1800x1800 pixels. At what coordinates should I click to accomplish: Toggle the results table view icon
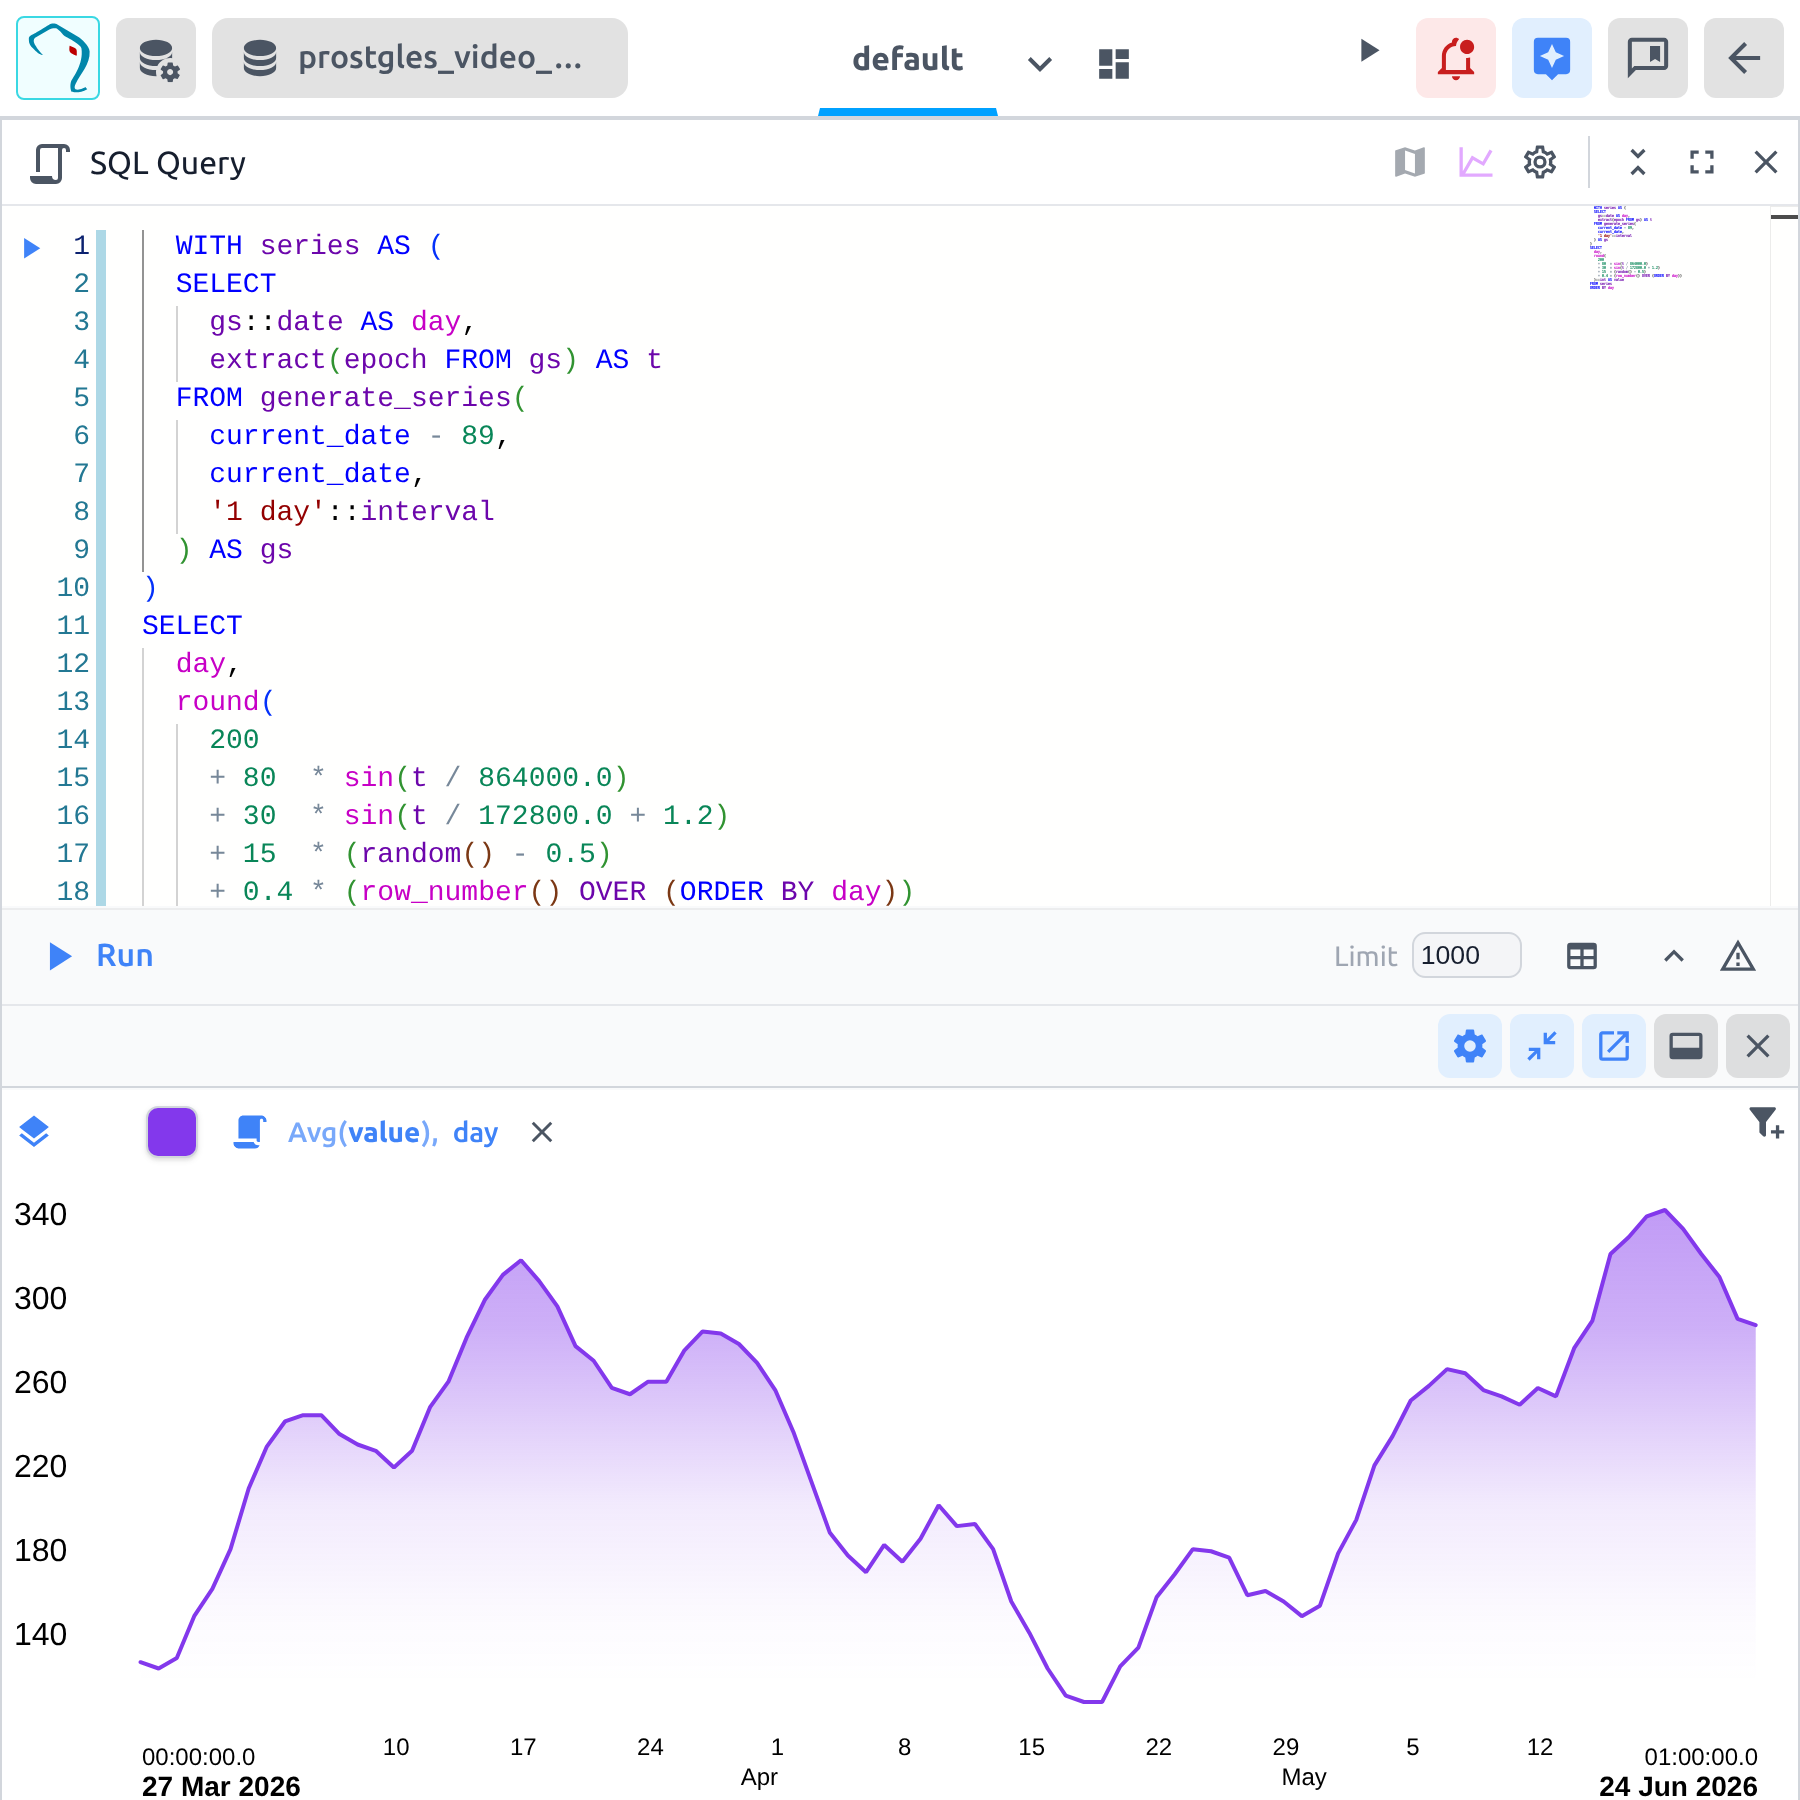[x=1582, y=956]
